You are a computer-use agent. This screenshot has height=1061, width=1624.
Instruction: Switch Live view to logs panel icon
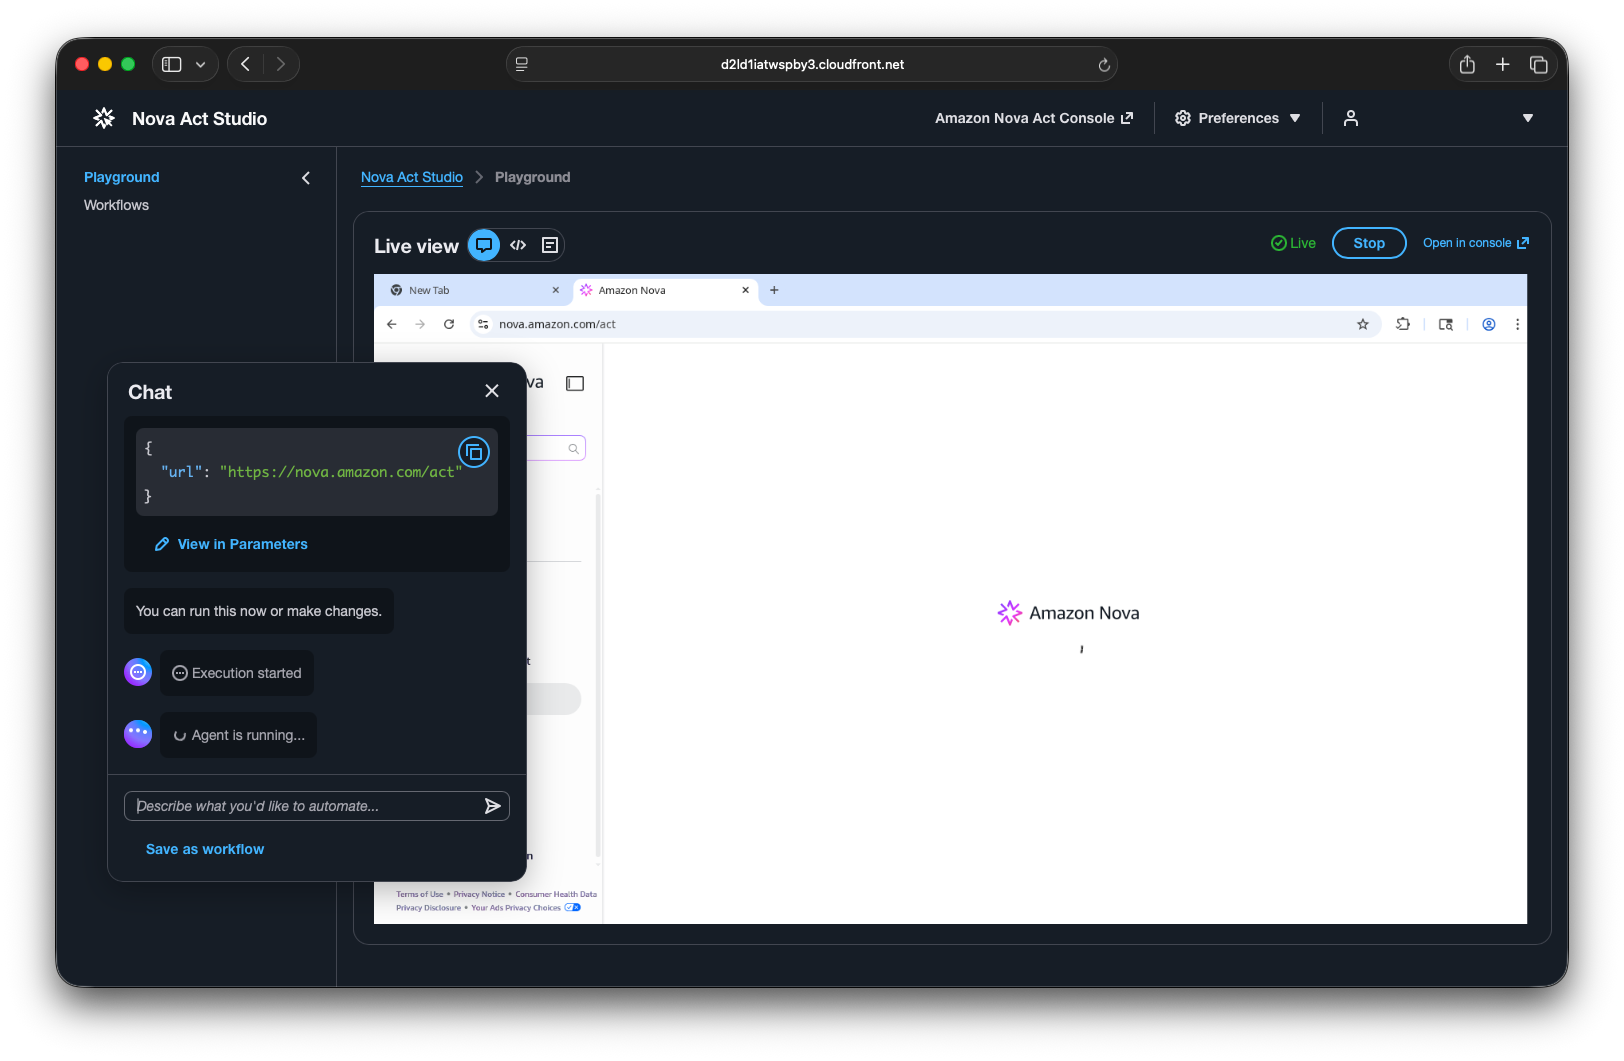click(x=550, y=245)
